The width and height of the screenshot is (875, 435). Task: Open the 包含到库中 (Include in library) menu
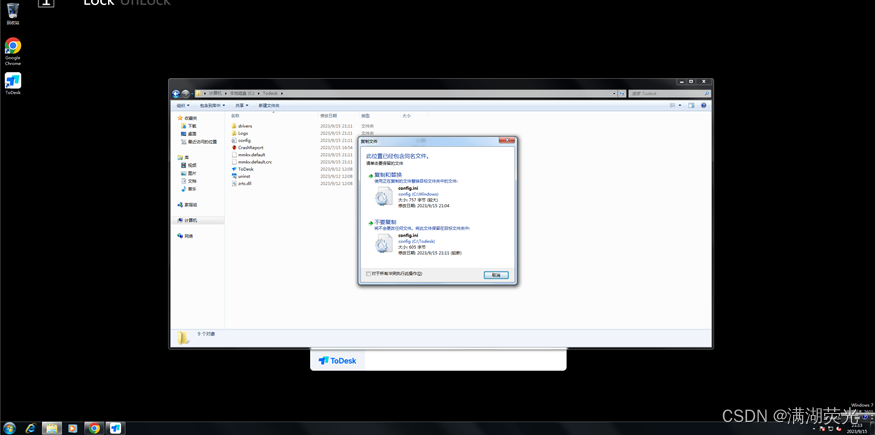(213, 105)
